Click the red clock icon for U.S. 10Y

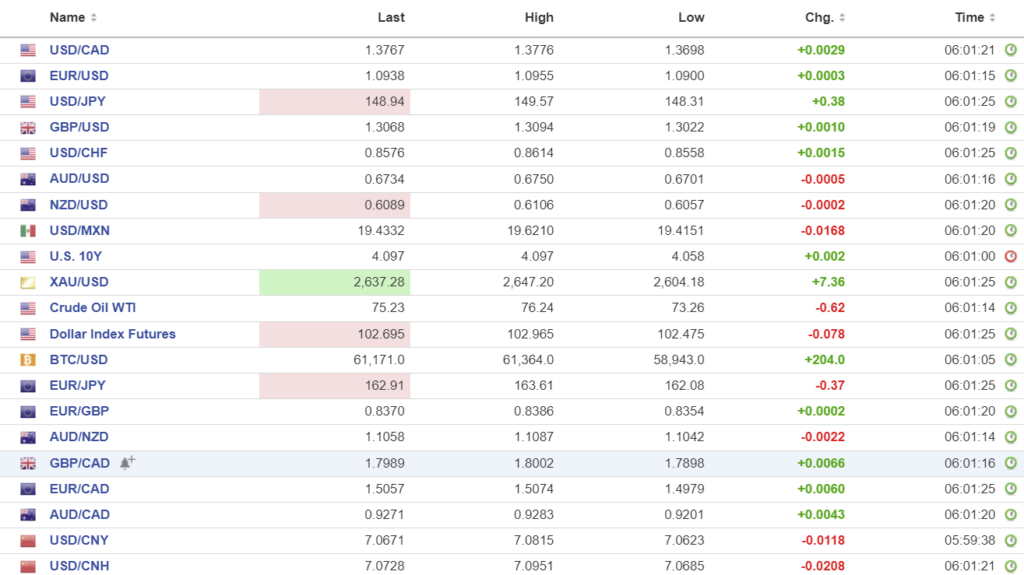[1010, 256]
